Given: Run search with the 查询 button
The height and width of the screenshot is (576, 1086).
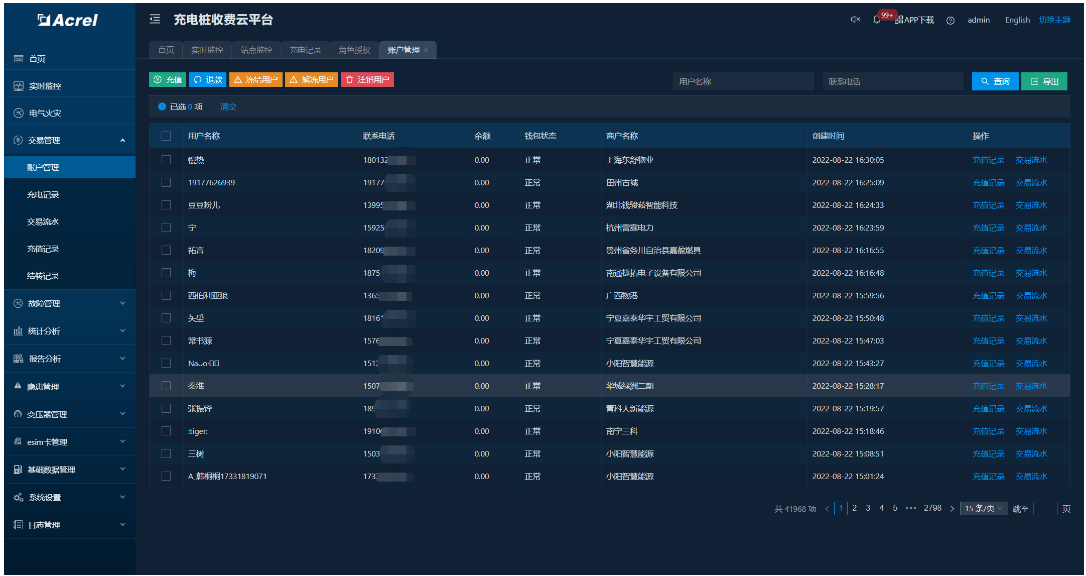Looking at the screenshot, I should [995, 81].
